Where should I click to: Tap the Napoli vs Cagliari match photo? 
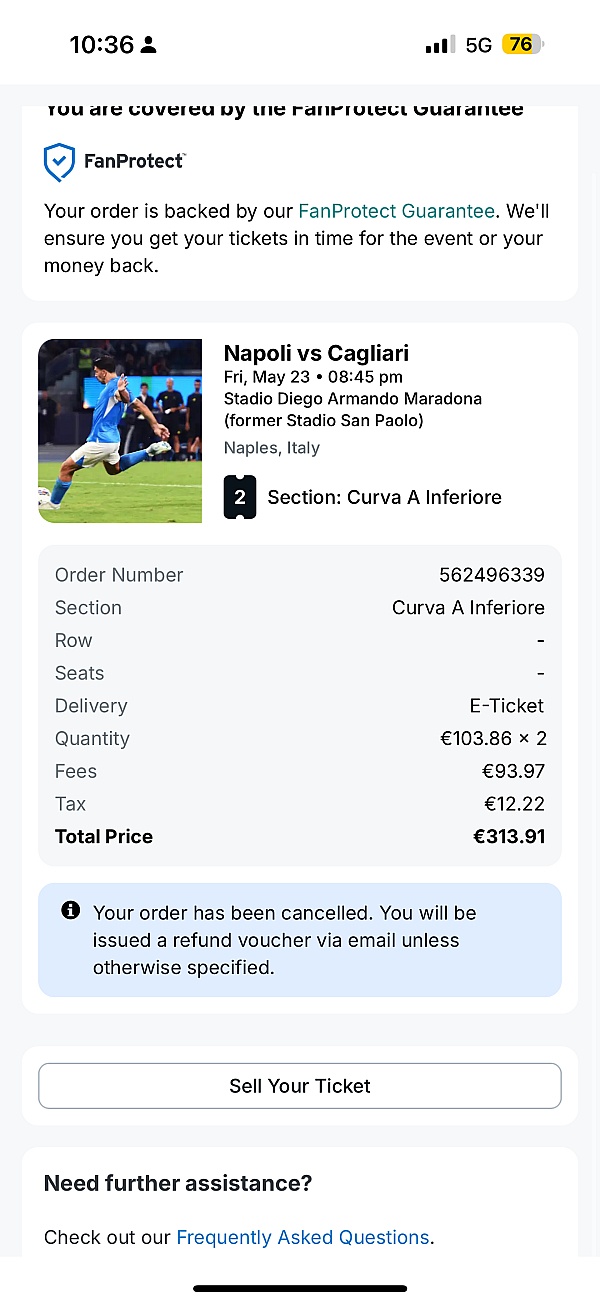pyautogui.click(x=120, y=431)
